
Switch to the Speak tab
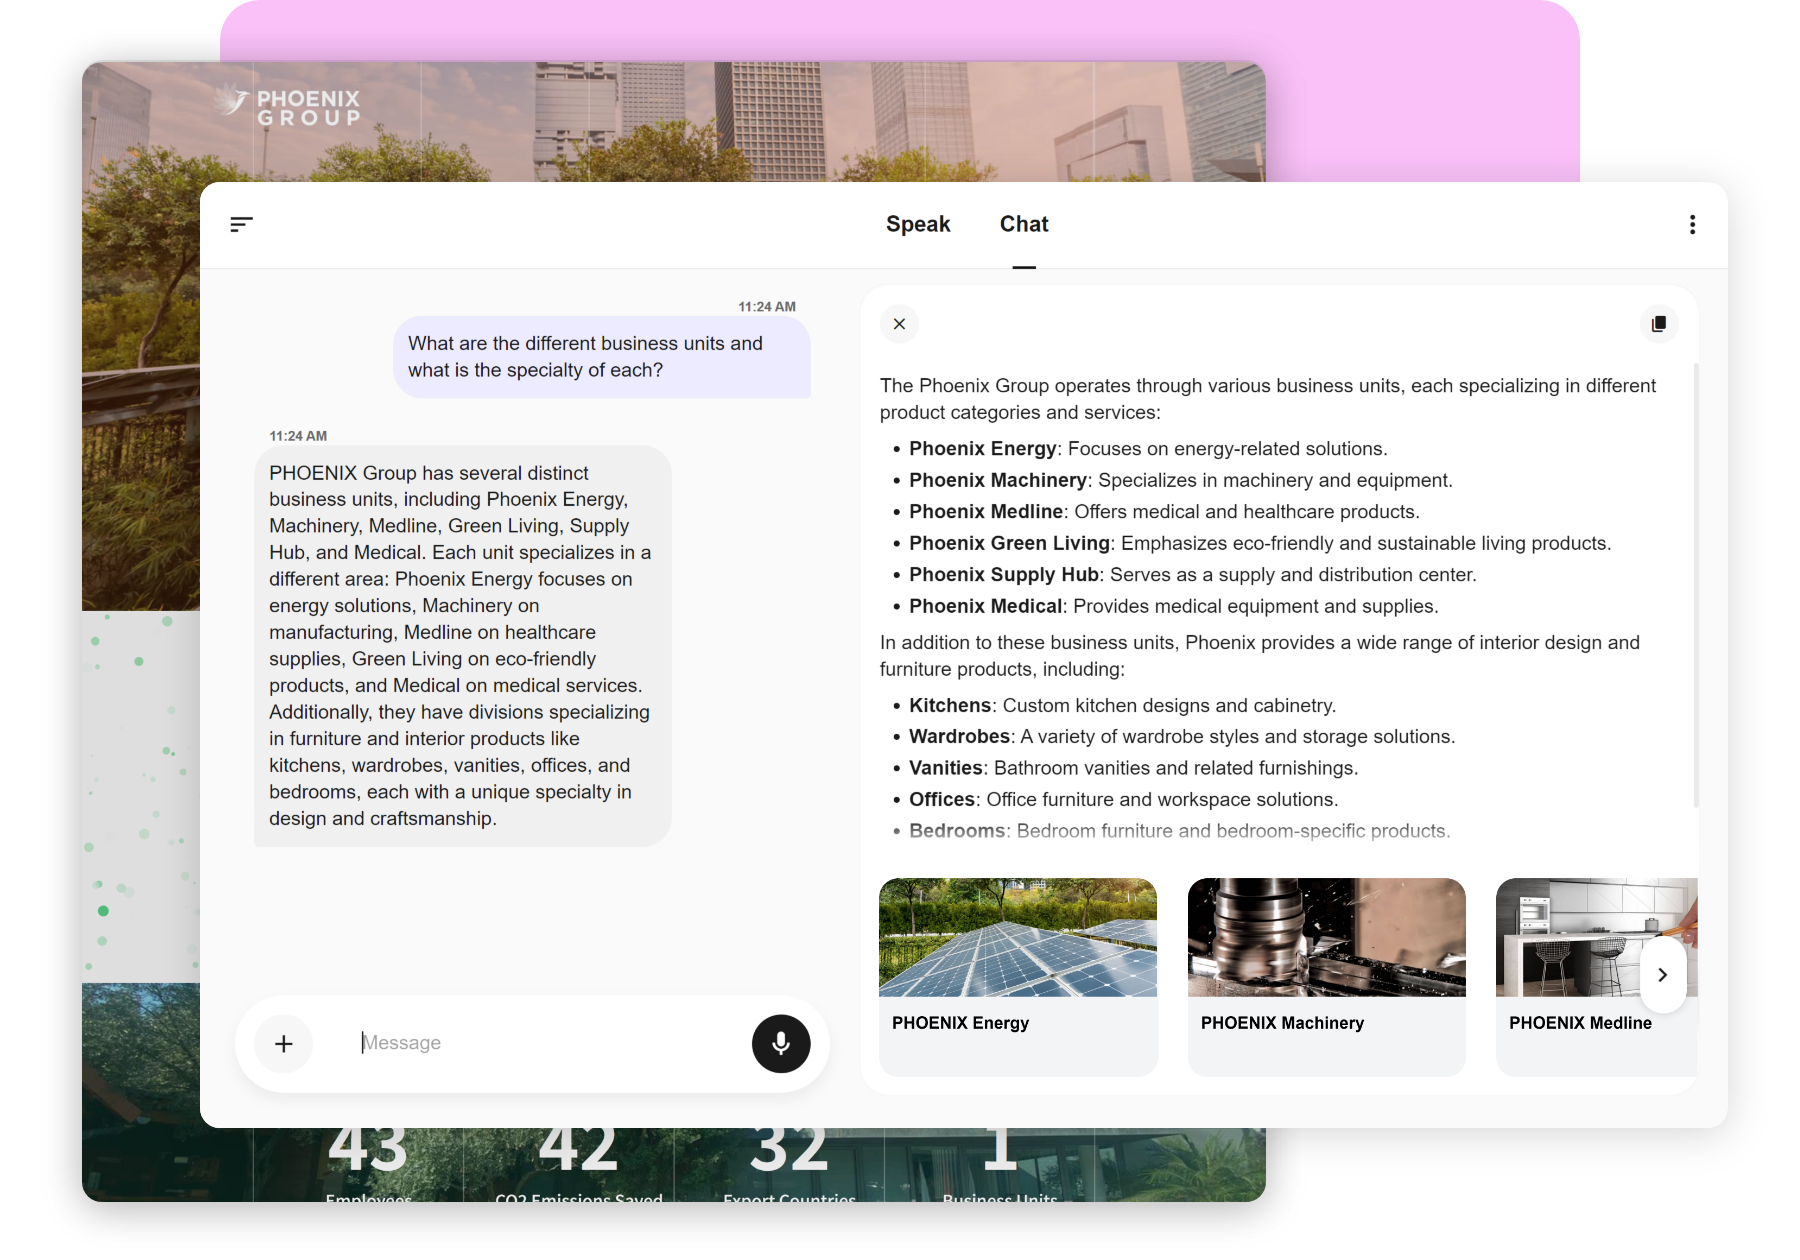[917, 224]
